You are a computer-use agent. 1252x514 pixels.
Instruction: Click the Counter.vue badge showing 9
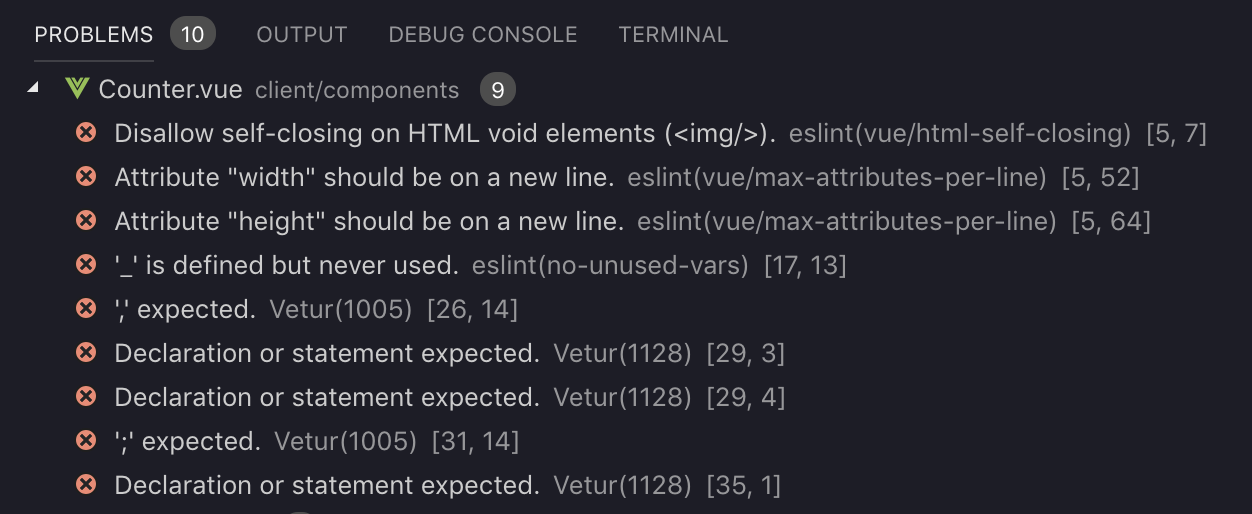click(x=498, y=90)
